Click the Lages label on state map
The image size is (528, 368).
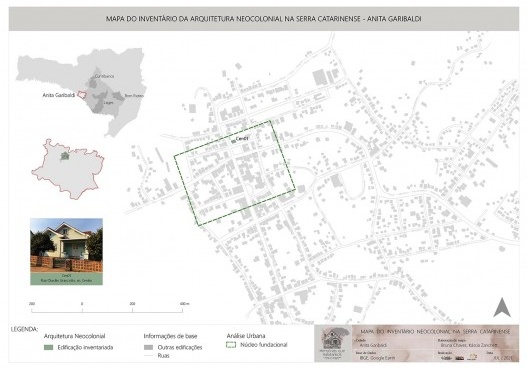pyautogui.click(x=108, y=103)
